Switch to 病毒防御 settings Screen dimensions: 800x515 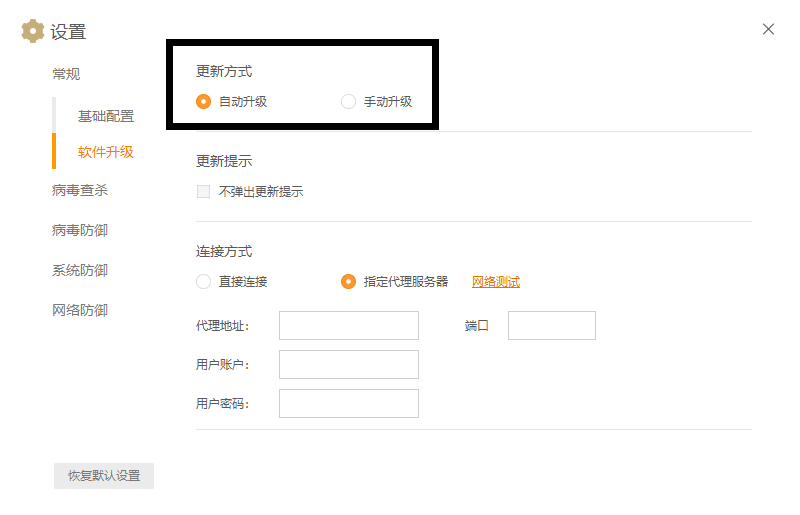point(80,230)
